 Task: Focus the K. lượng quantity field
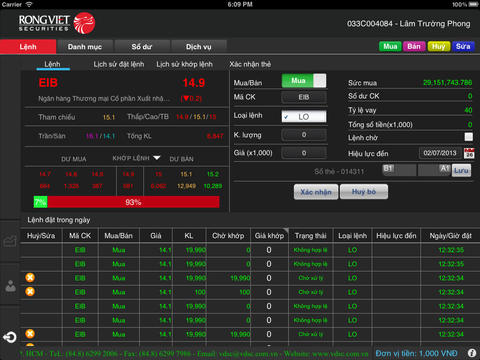click(304, 135)
